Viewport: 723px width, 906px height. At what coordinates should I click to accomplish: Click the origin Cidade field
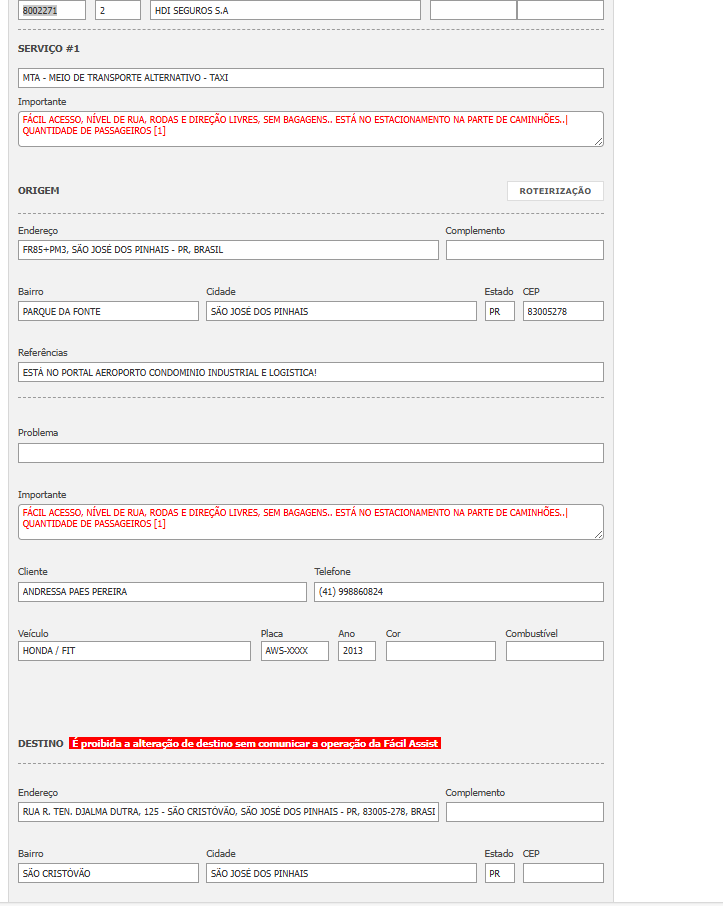[341, 311]
